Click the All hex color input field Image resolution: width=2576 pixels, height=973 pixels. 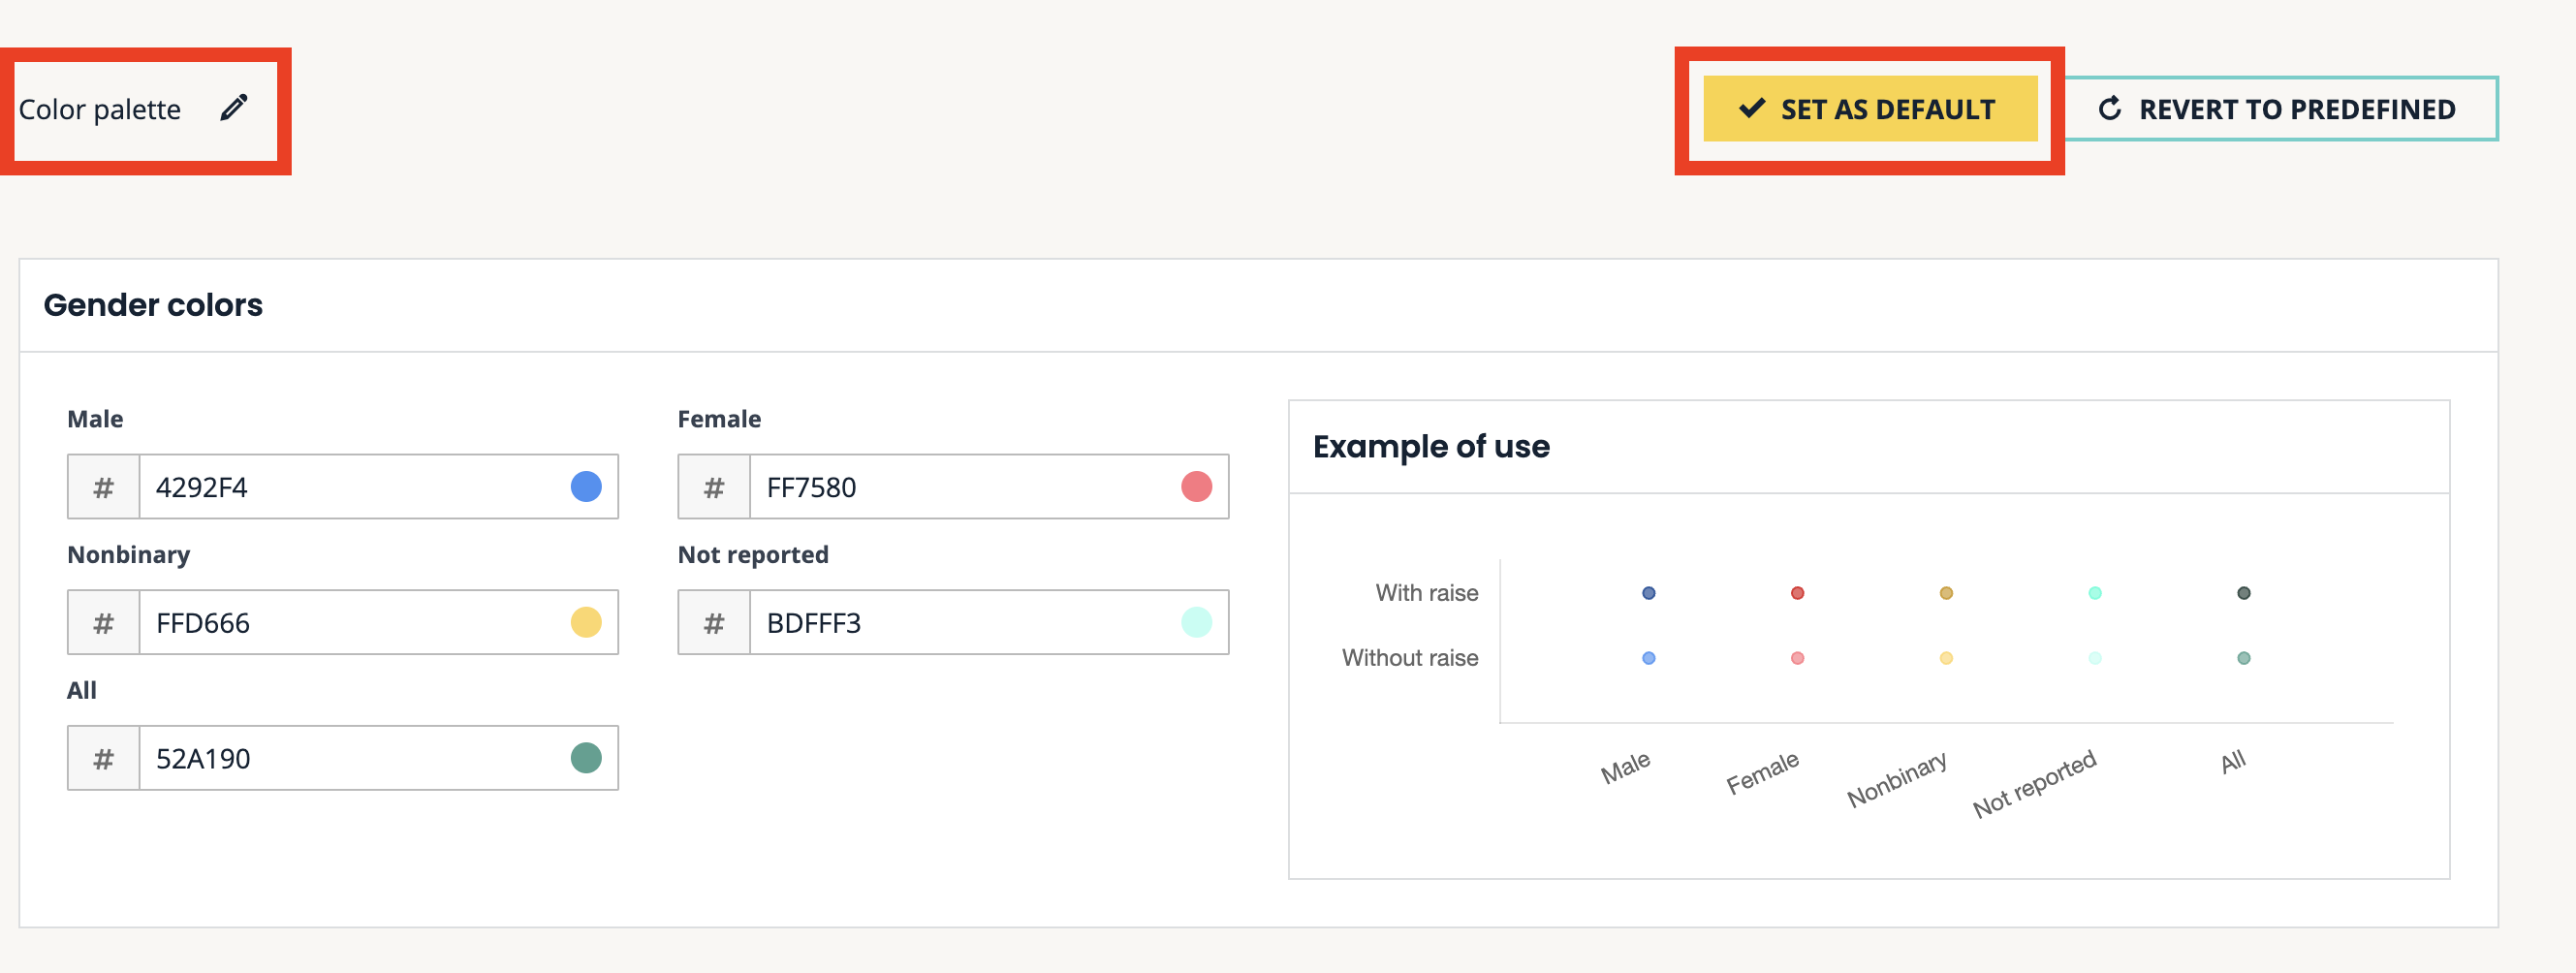[x=350, y=759]
